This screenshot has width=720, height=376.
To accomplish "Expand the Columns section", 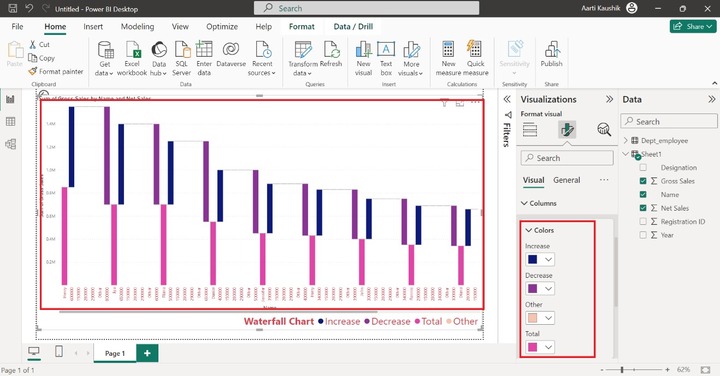I will point(539,203).
